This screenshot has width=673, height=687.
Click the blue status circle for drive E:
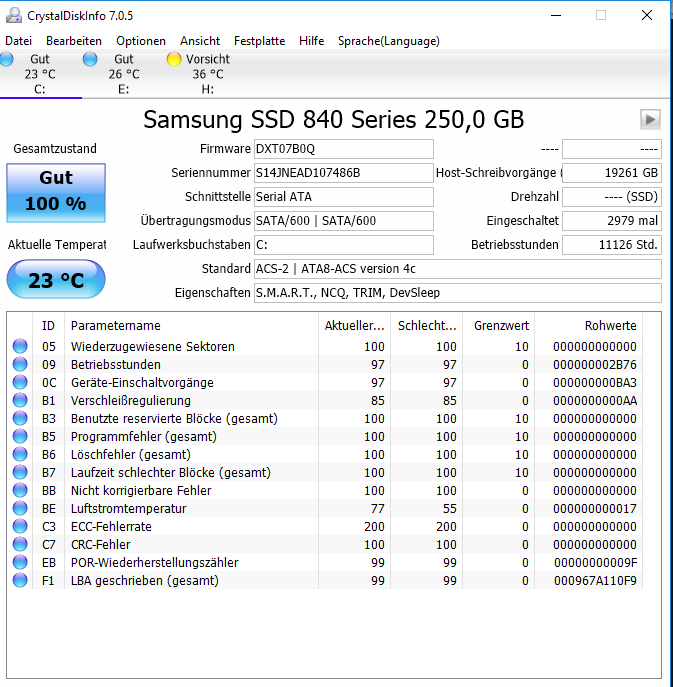click(90, 59)
